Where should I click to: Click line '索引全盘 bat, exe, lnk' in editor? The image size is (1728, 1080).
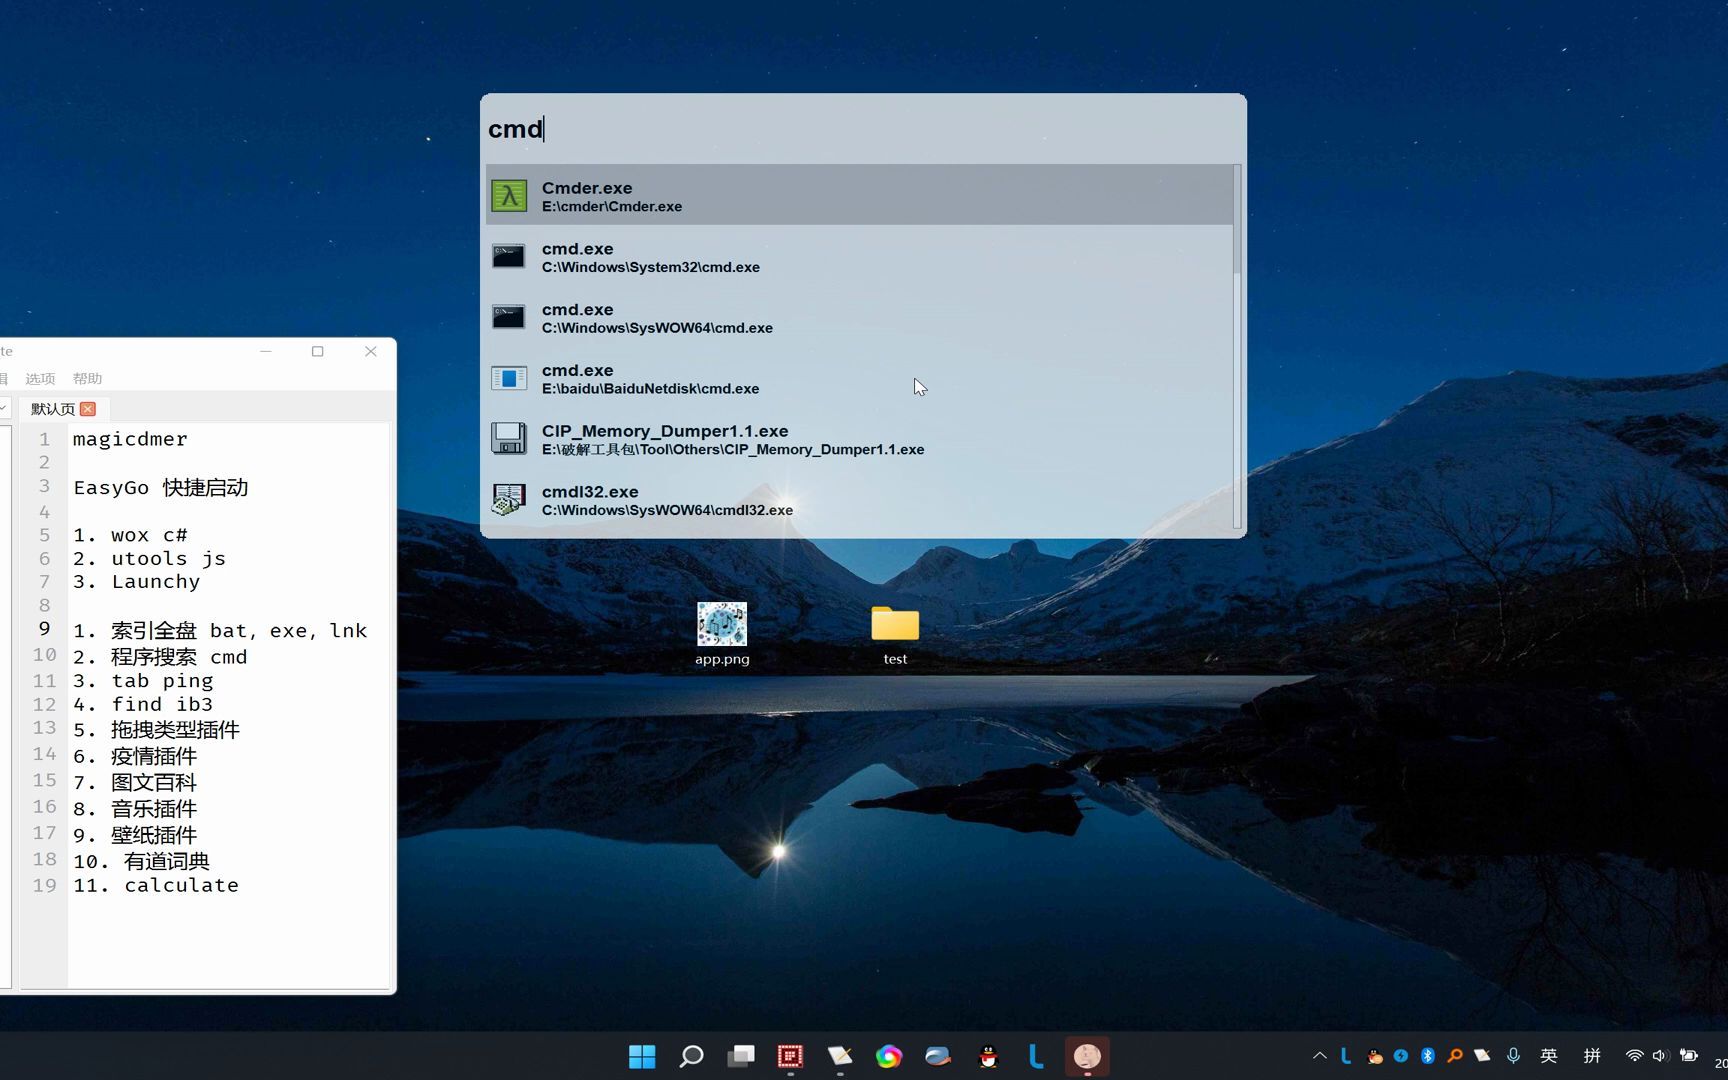click(x=220, y=630)
